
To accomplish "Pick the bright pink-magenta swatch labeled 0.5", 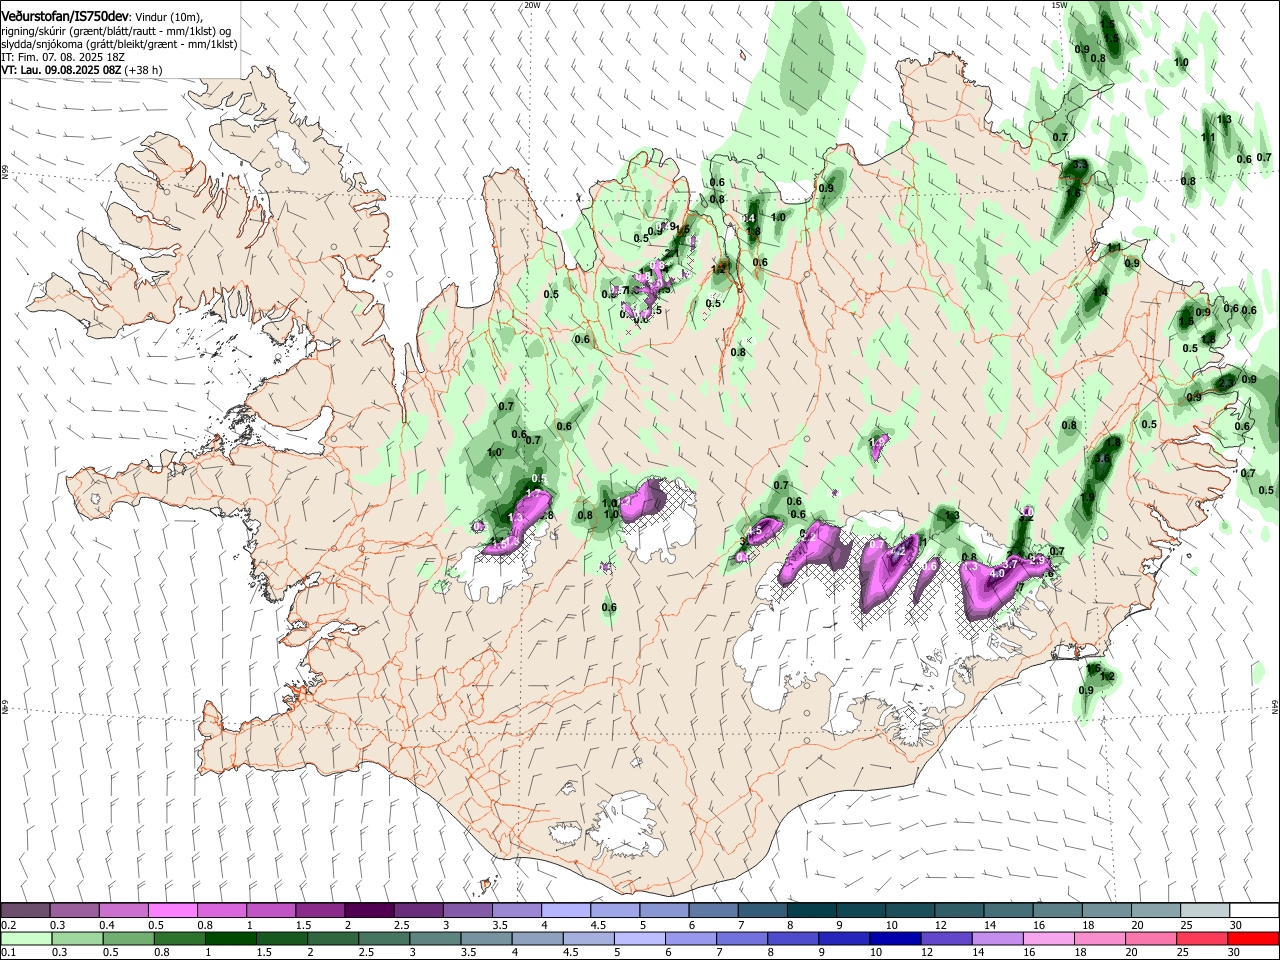I will pyautogui.click(x=172, y=910).
